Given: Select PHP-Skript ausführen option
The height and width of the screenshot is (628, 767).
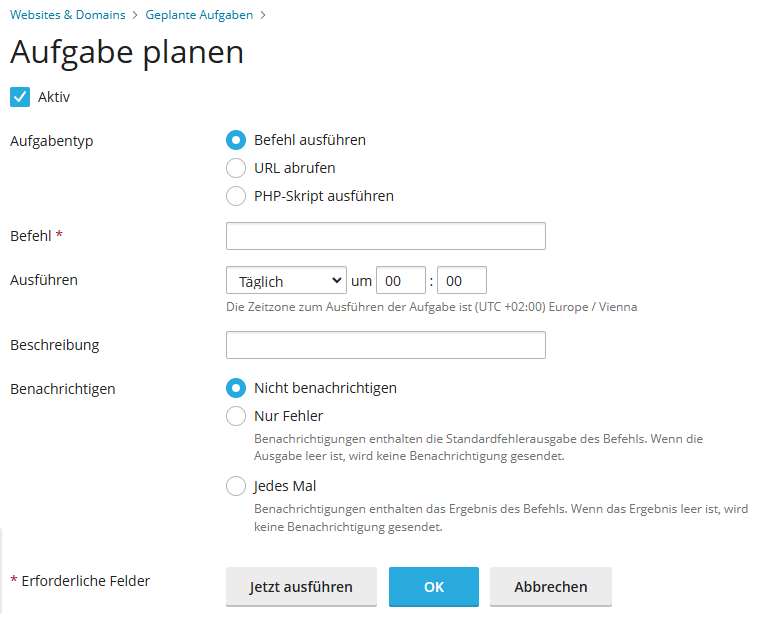Looking at the screenshot, I should click(x=236, y=196).
